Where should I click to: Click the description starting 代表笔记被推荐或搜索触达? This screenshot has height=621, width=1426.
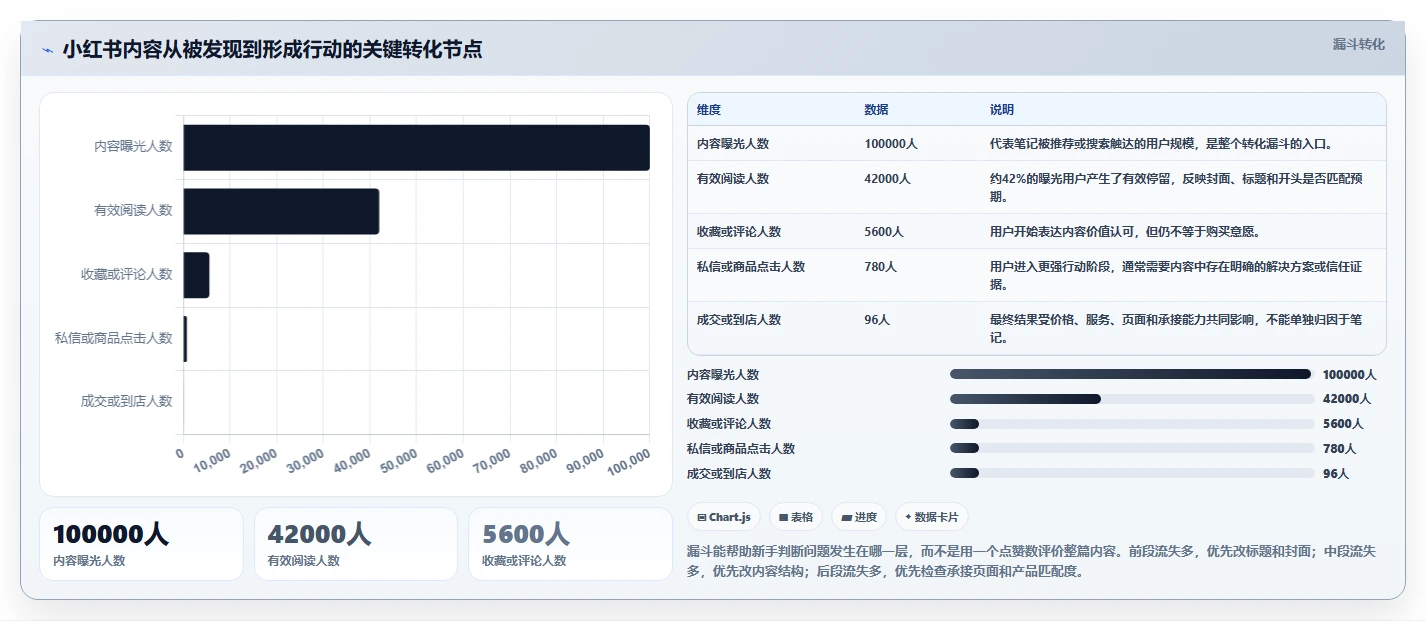[x=1161, y=144]
